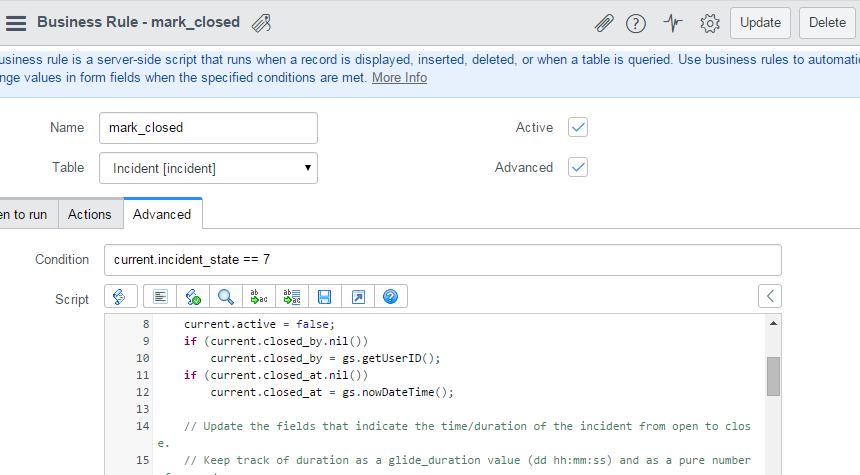
Task: Click the Condition field label
Action: [x=62, y=259]
